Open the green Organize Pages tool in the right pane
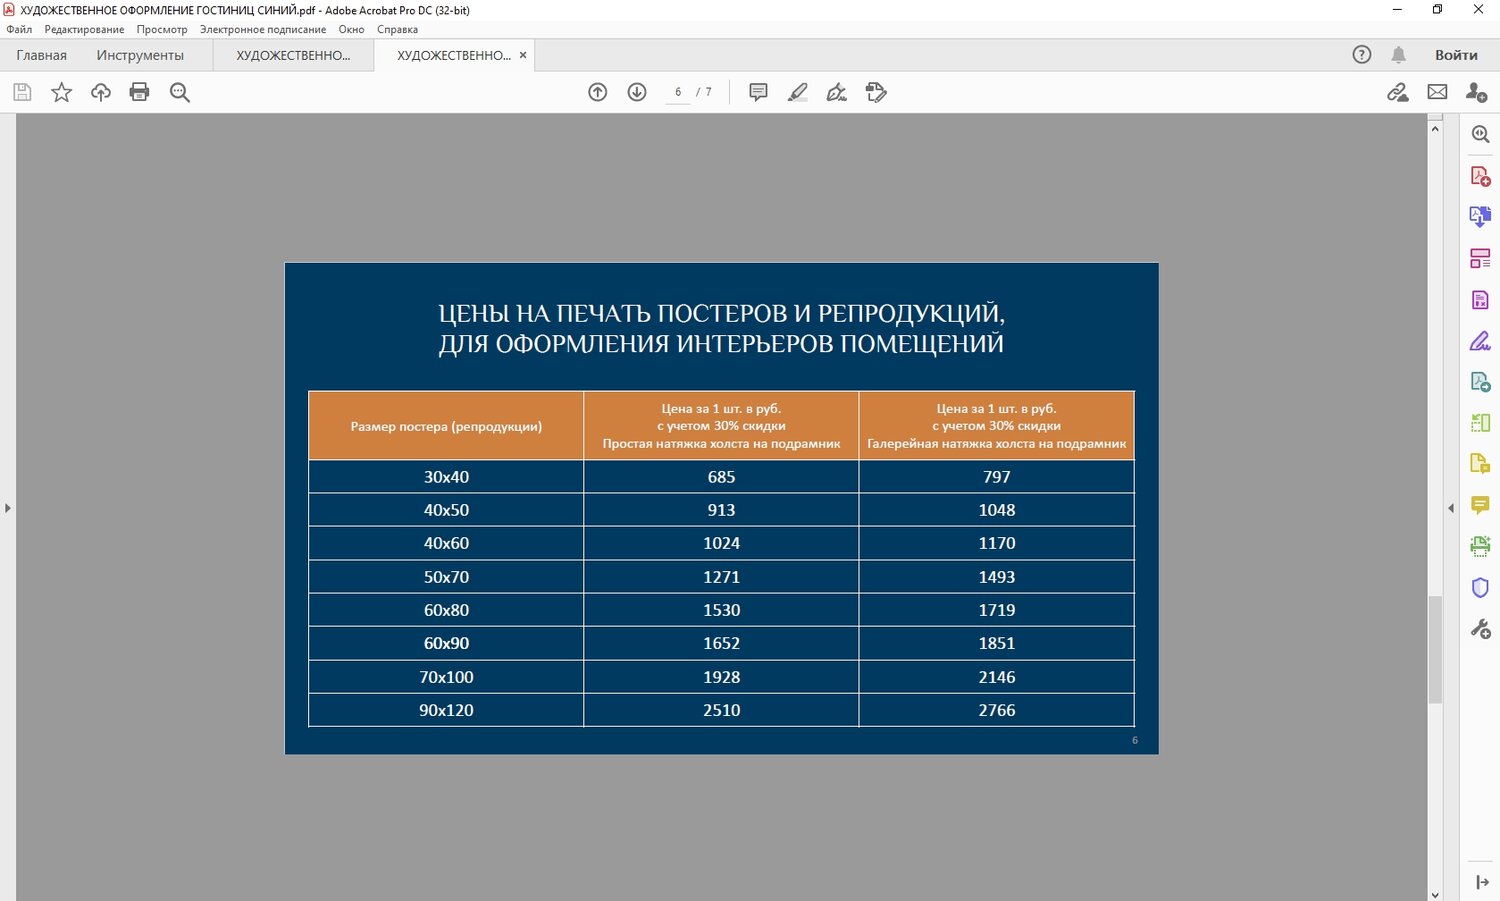 pyautogui.click(x=1481, y=423)
